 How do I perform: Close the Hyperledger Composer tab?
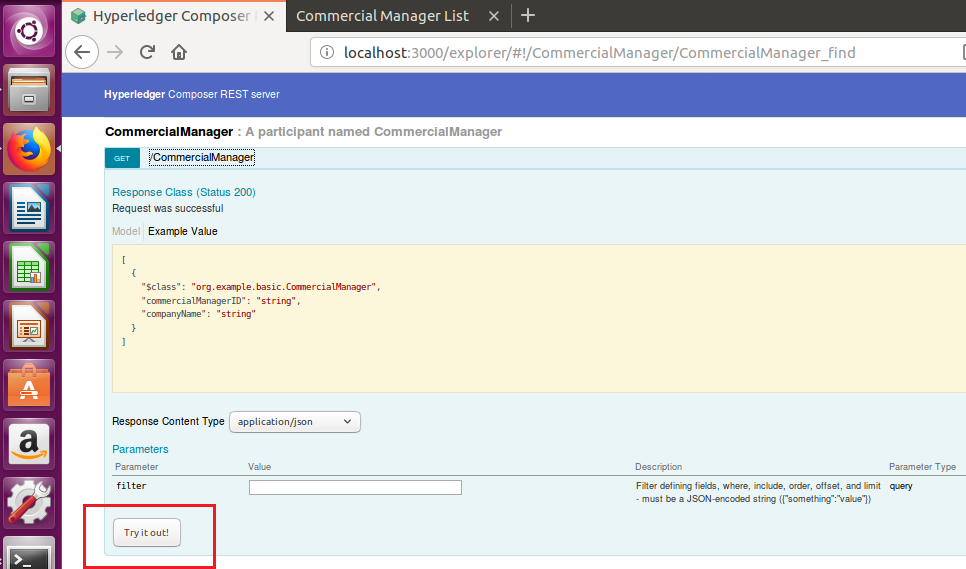[269, 16]
